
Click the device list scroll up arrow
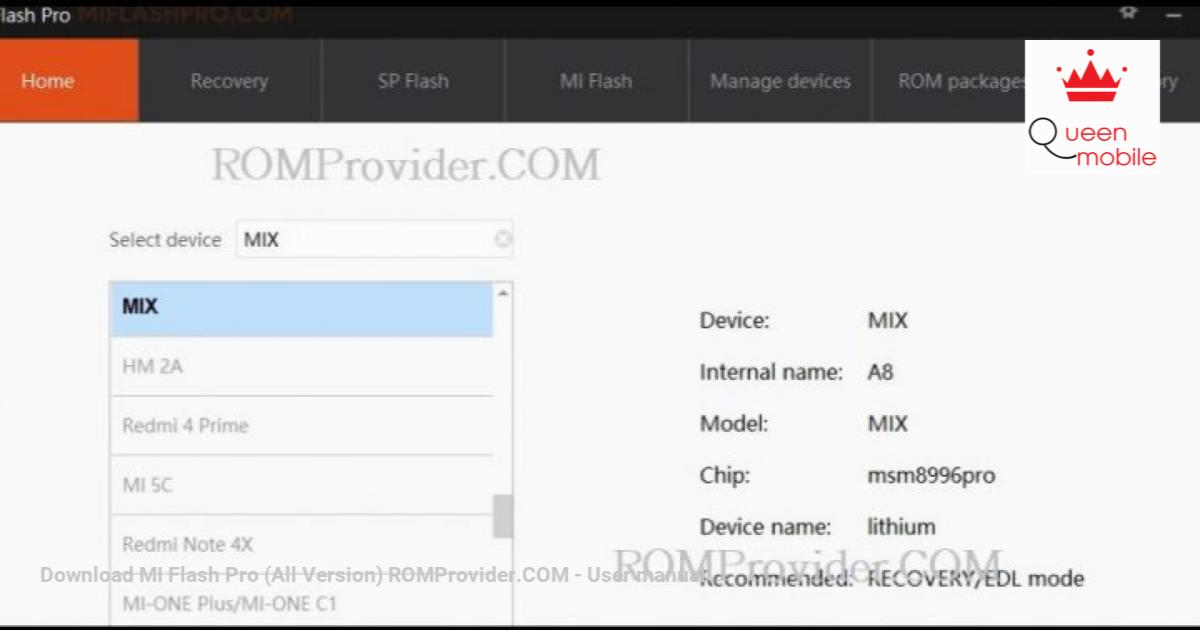click(503, 293)
